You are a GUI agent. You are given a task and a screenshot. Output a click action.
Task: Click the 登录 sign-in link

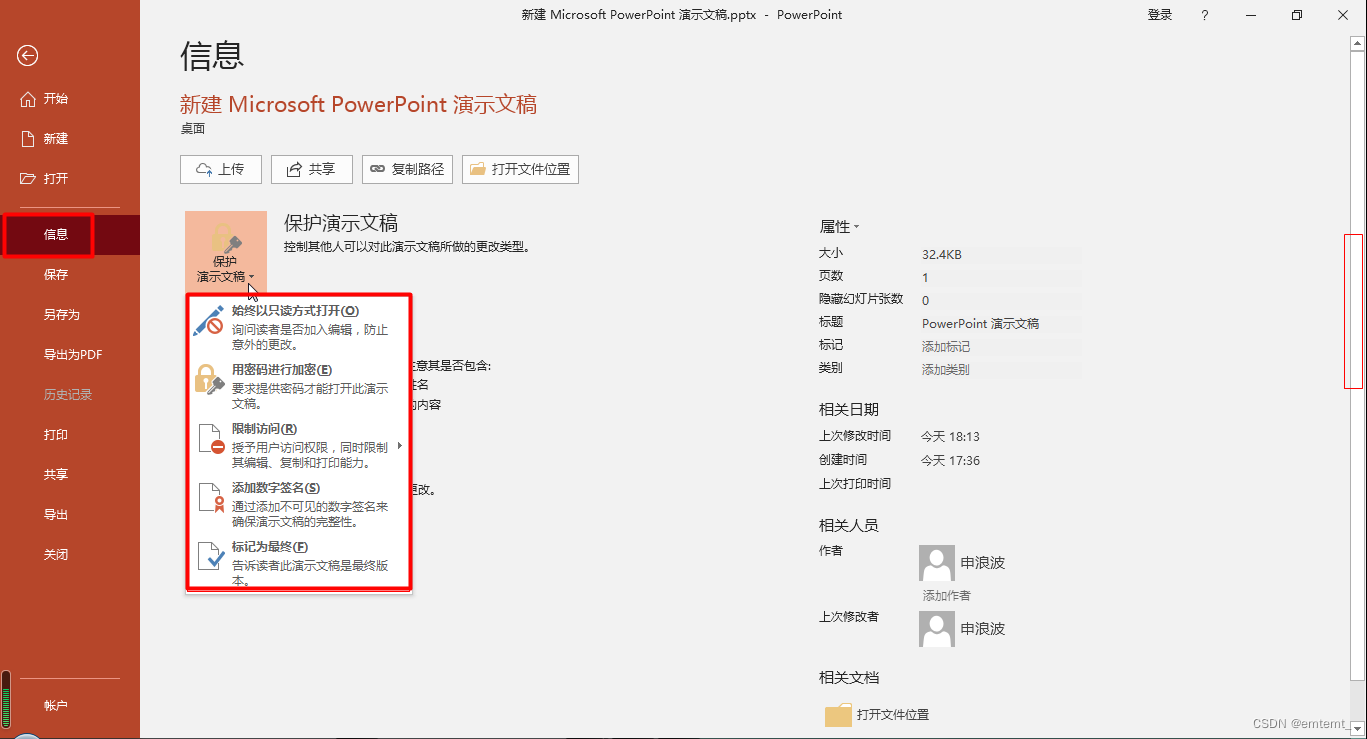(1160, 15)
